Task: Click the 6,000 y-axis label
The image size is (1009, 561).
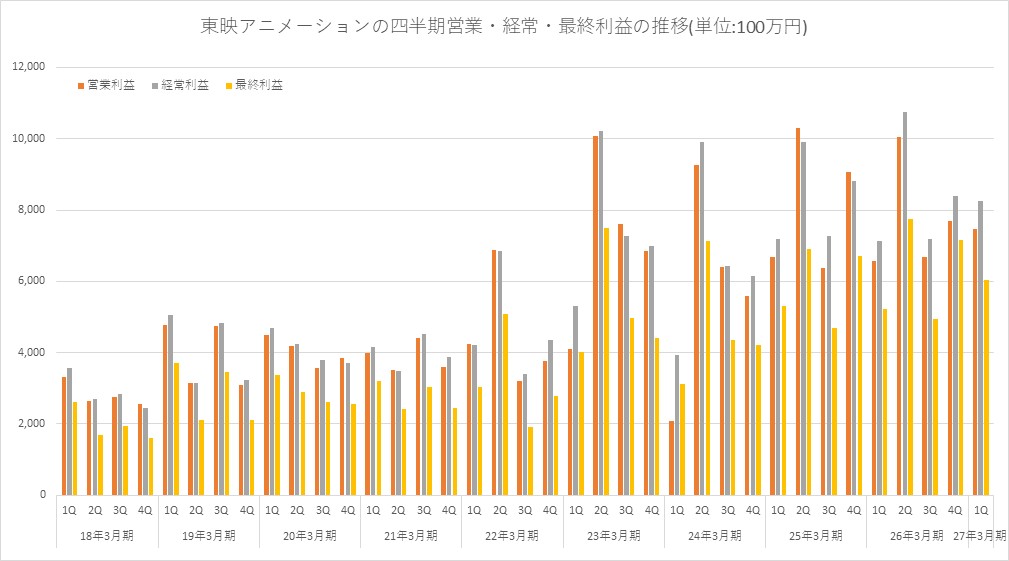Action: tap(32, 280)
